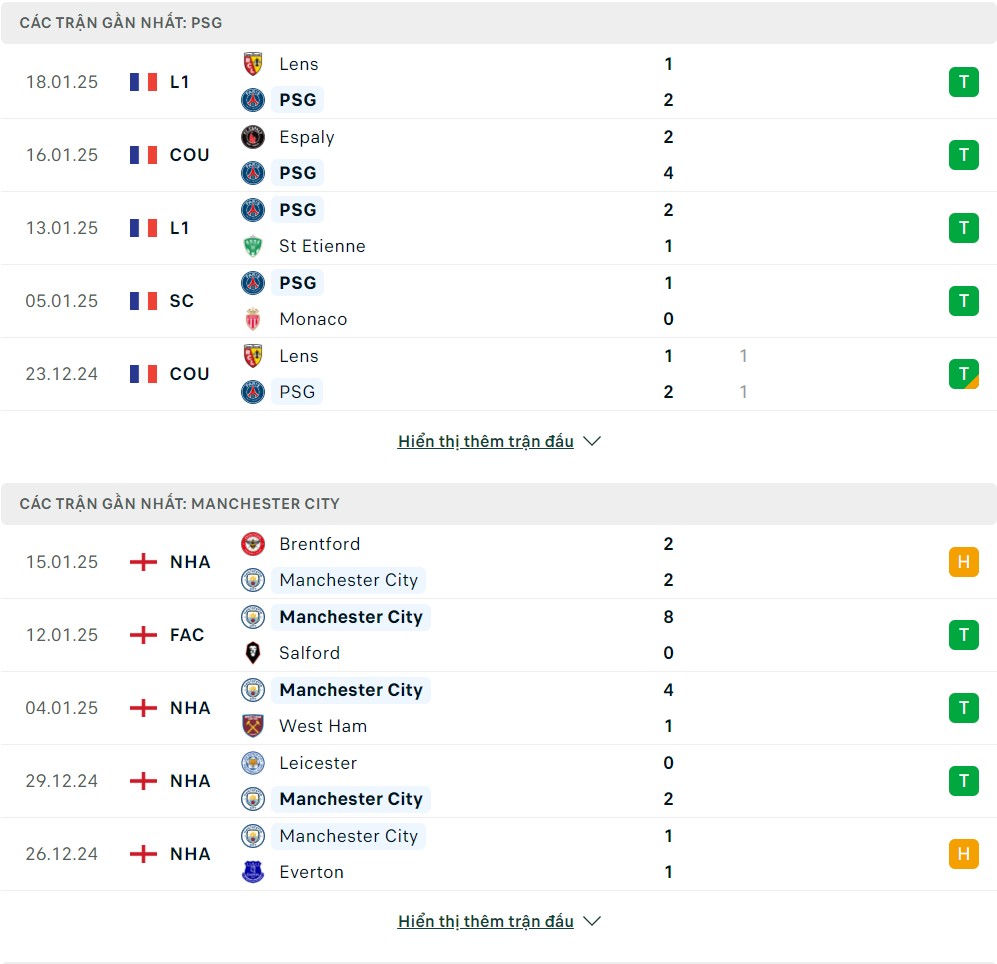This screenshot has width=997, height=964.
Task: Click the Espaly club crest icon
Action: pyautogui.click(x=253, y=137)
